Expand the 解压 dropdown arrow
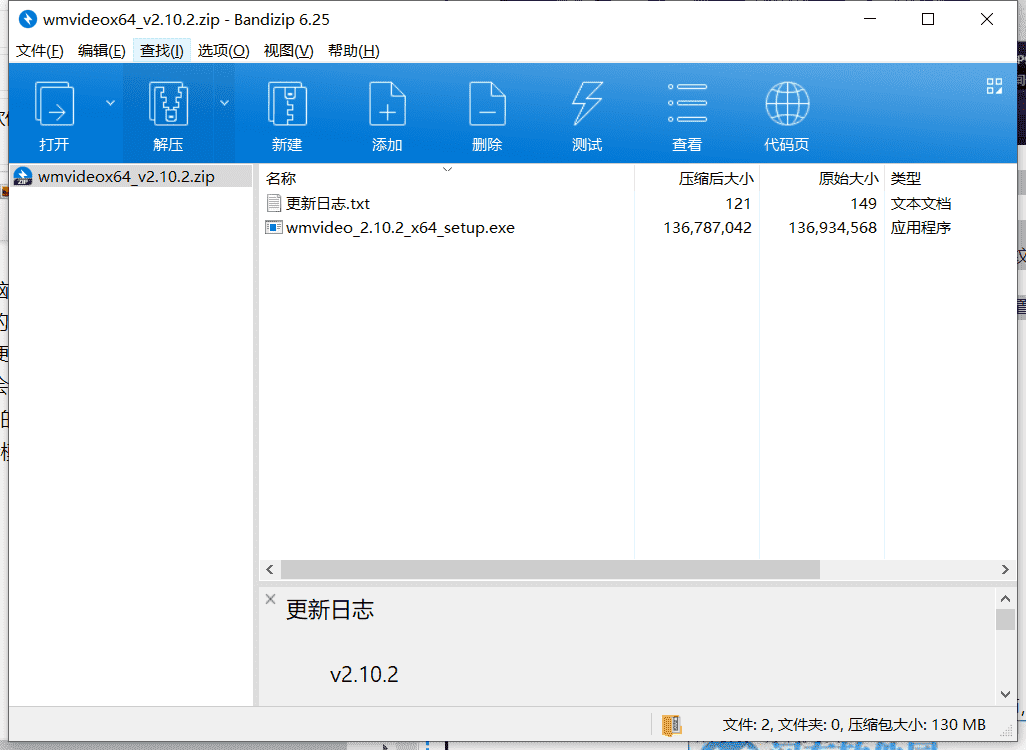1026x750 pixels. [x=224, y=103]
